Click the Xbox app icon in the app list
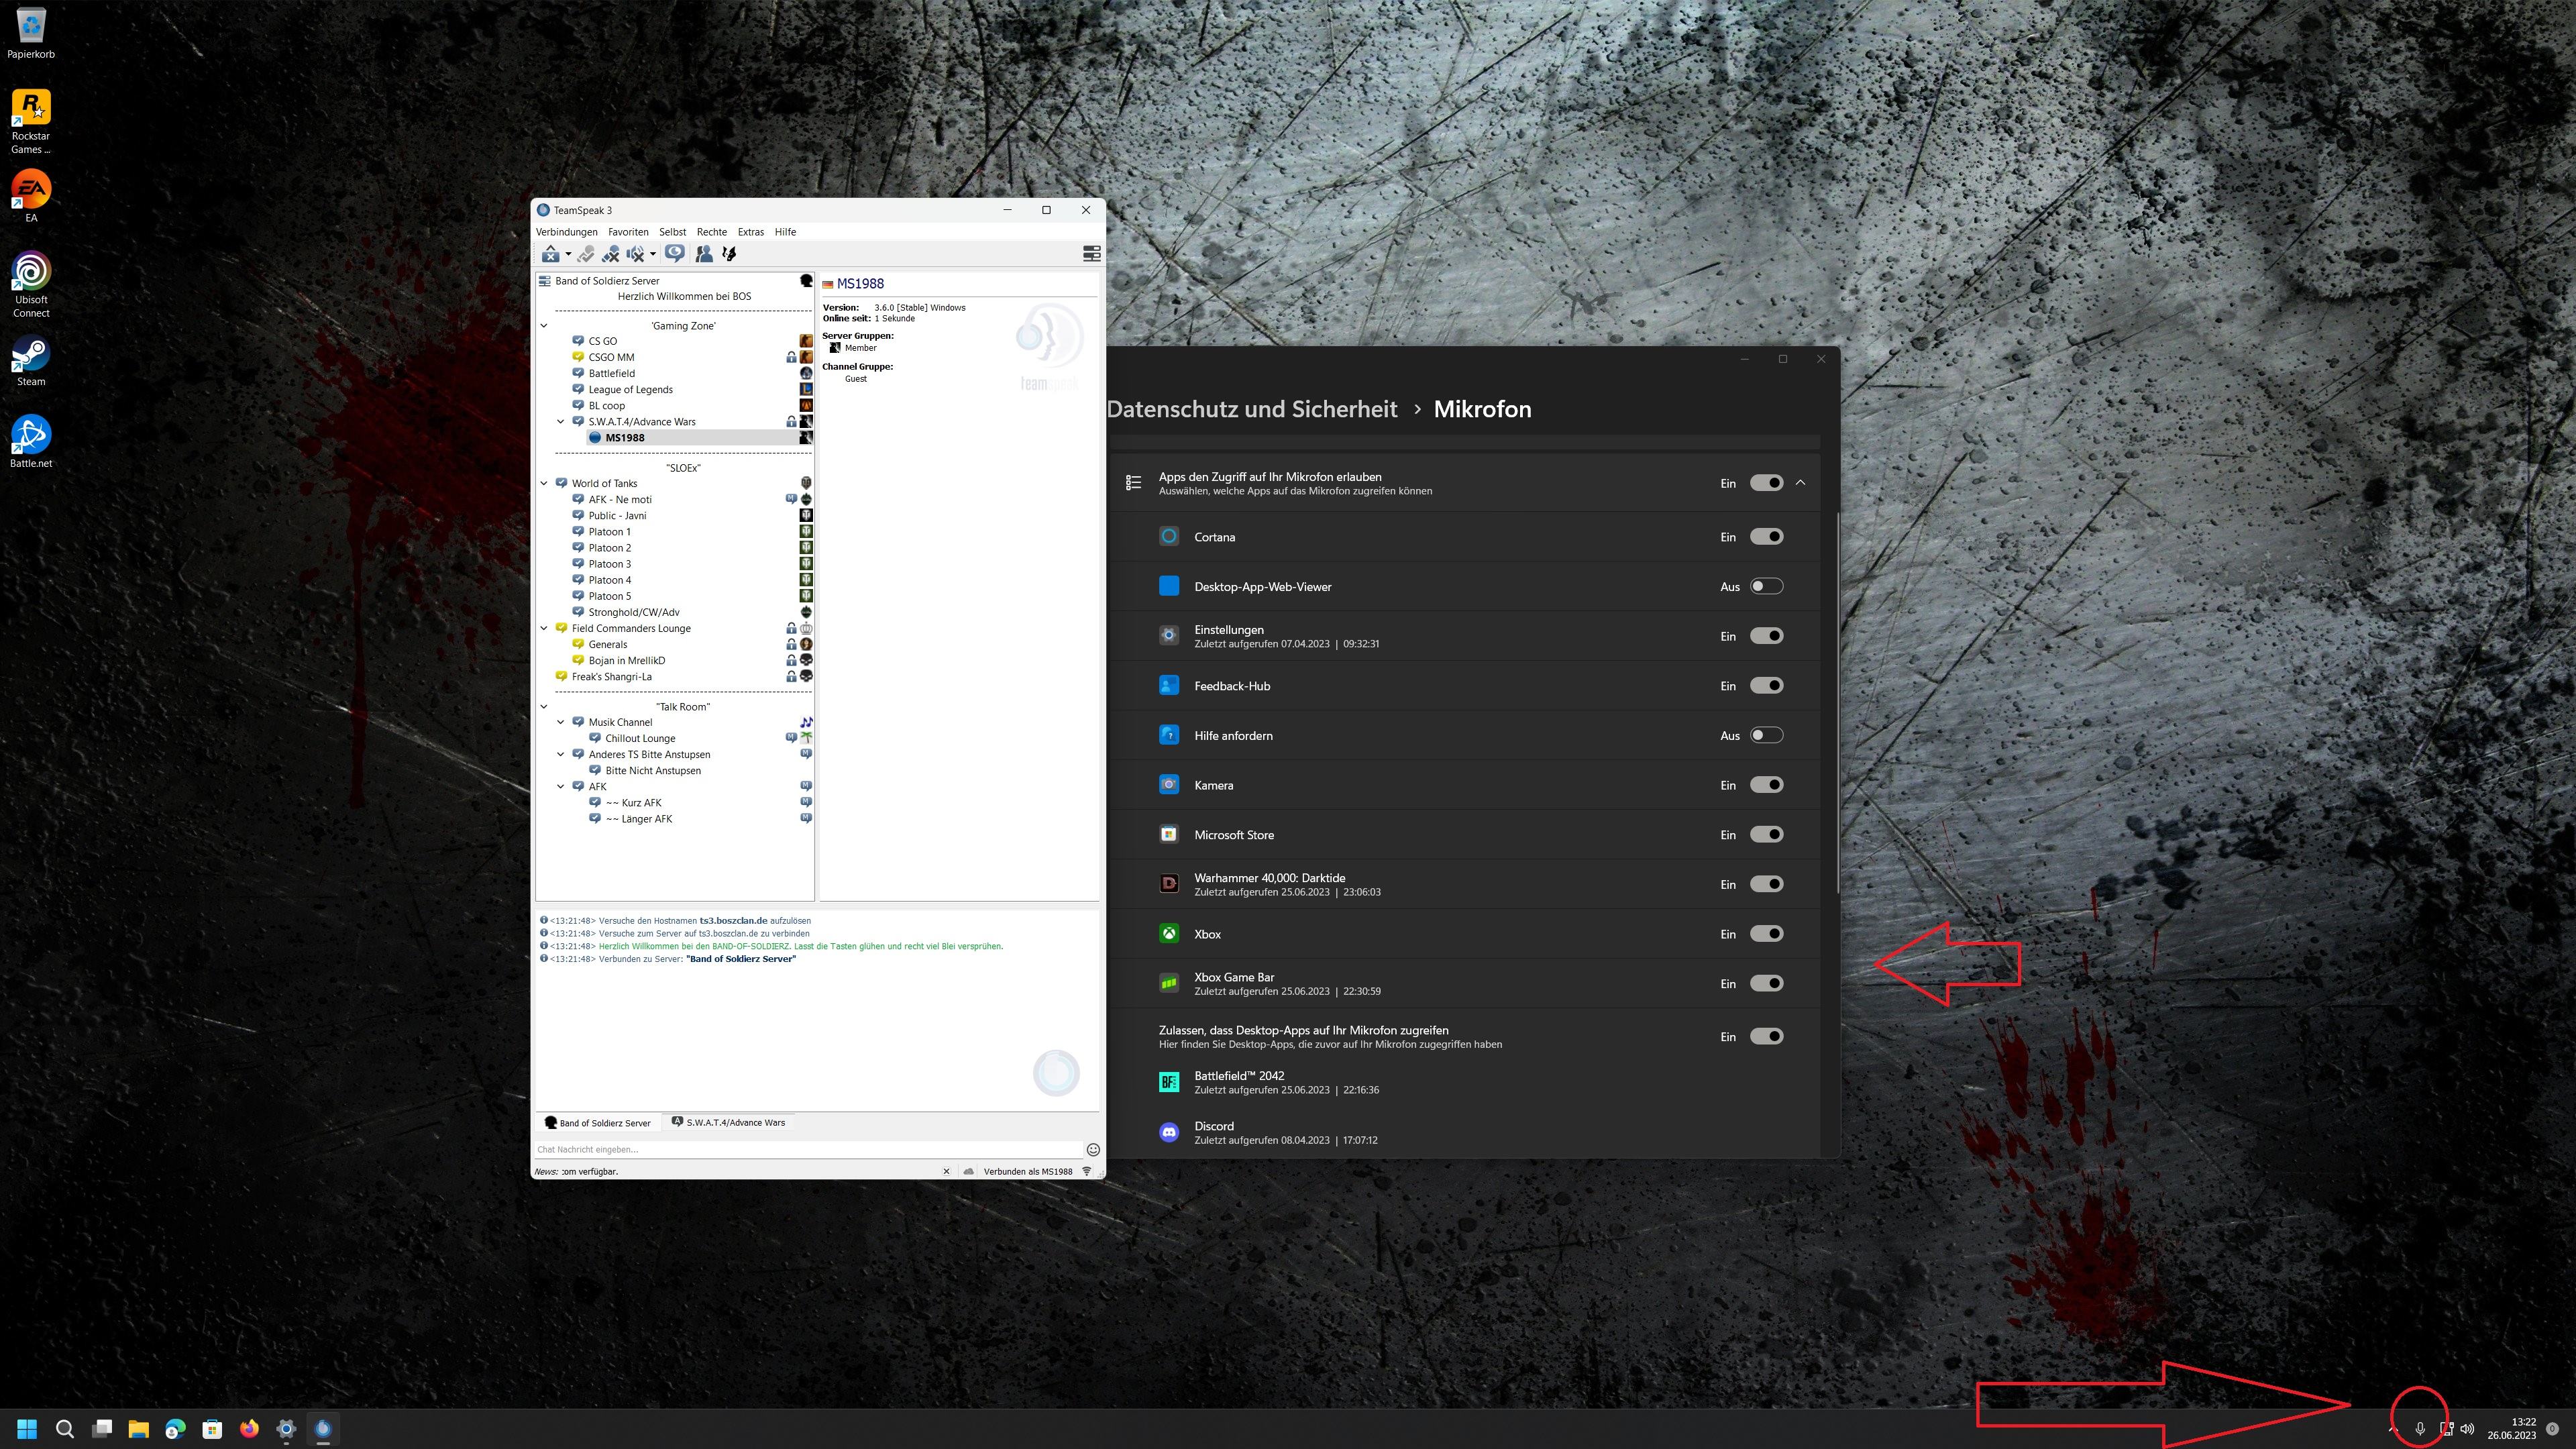The image size is (2576, 1449). (1169, 934)
